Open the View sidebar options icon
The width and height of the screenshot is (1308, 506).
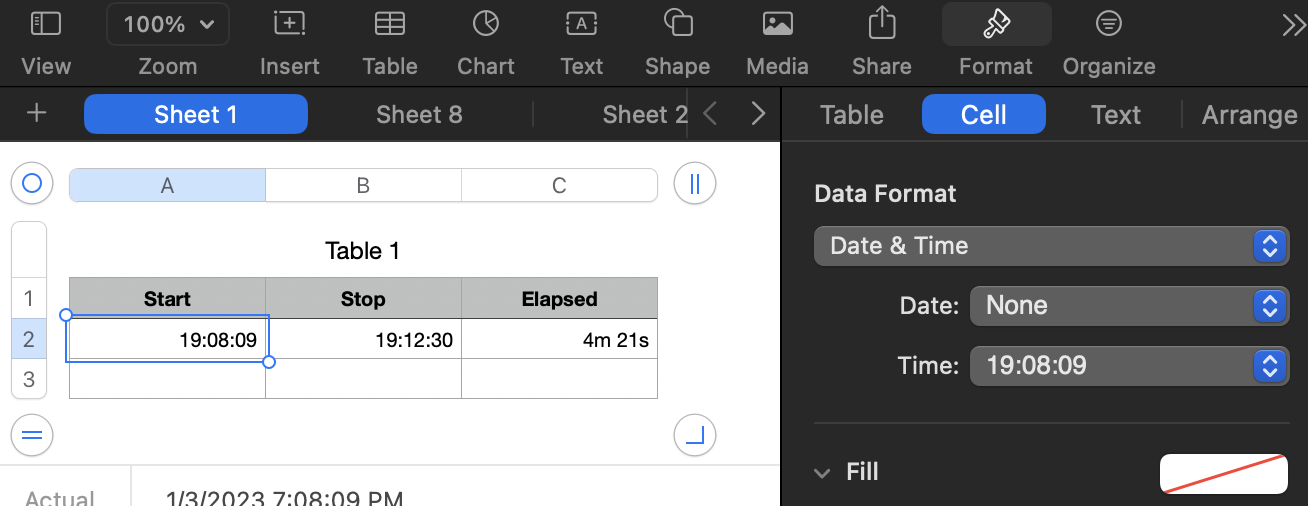46,24
